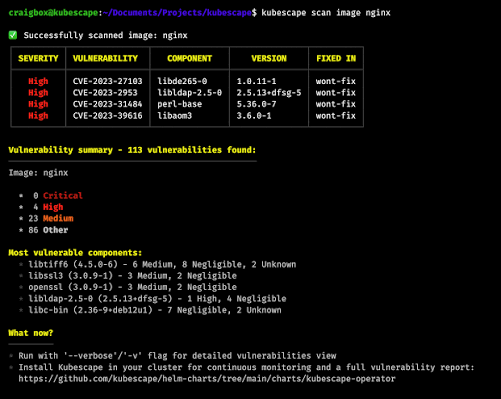
Task: Click the craigbox@kubescape prompt username
Action: pyautogui.click(x=53, y=13)
